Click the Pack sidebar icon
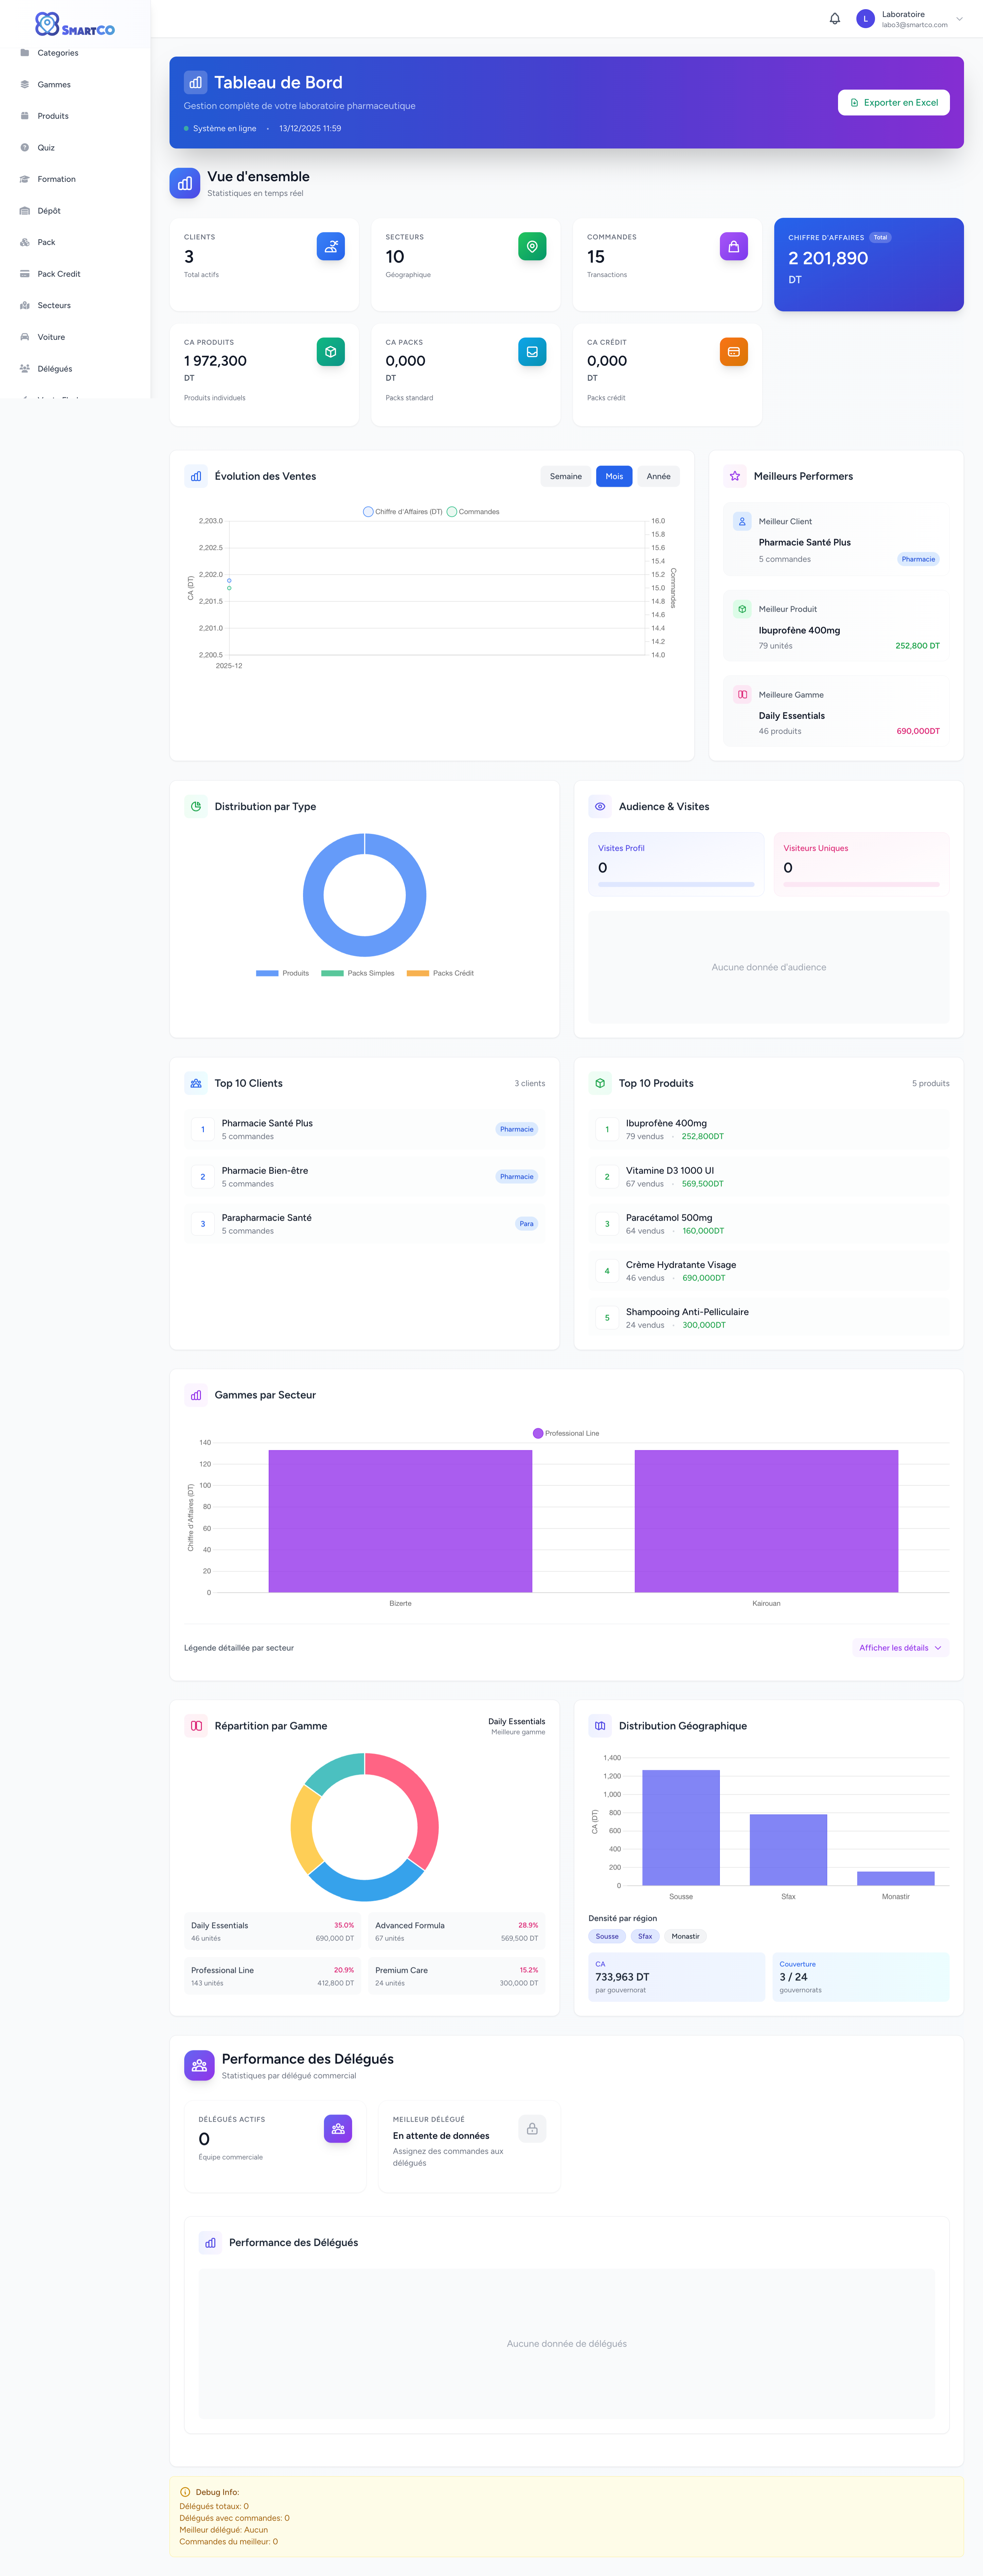 [25, 242]
